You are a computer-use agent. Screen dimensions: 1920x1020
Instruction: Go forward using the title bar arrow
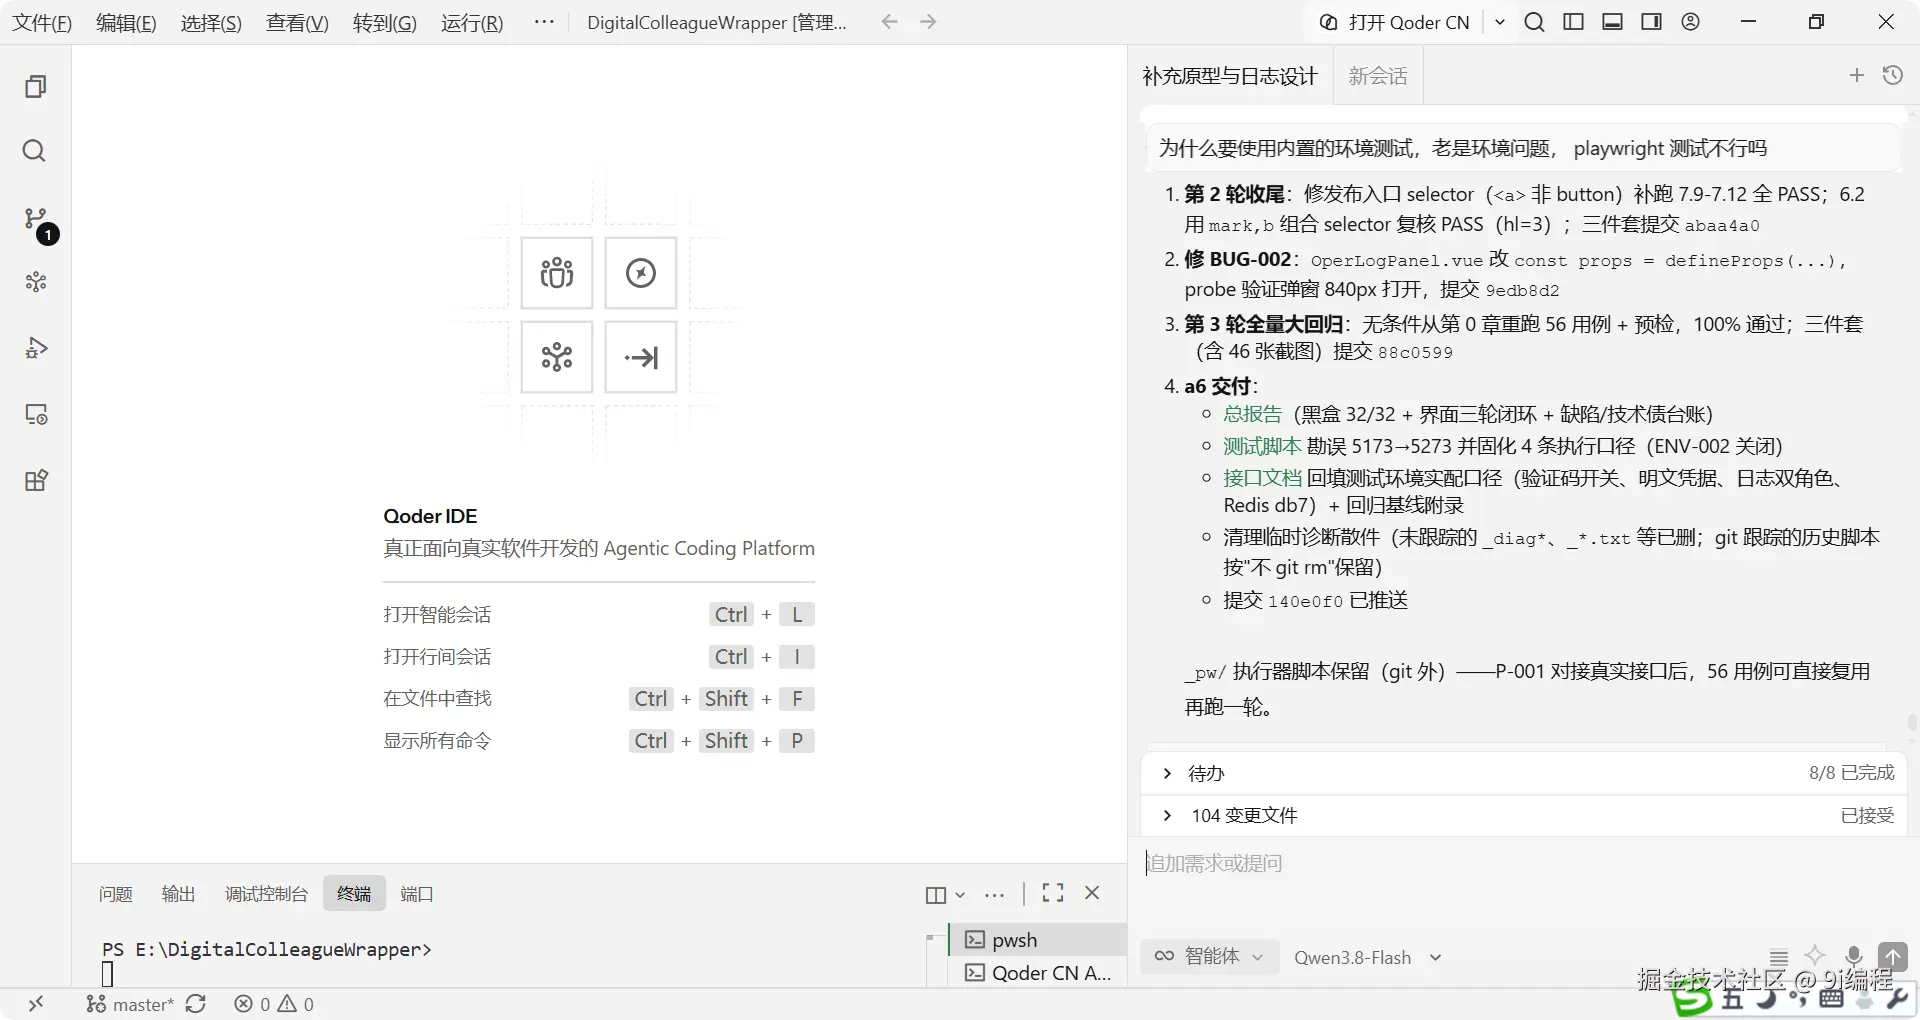[928, 22]
